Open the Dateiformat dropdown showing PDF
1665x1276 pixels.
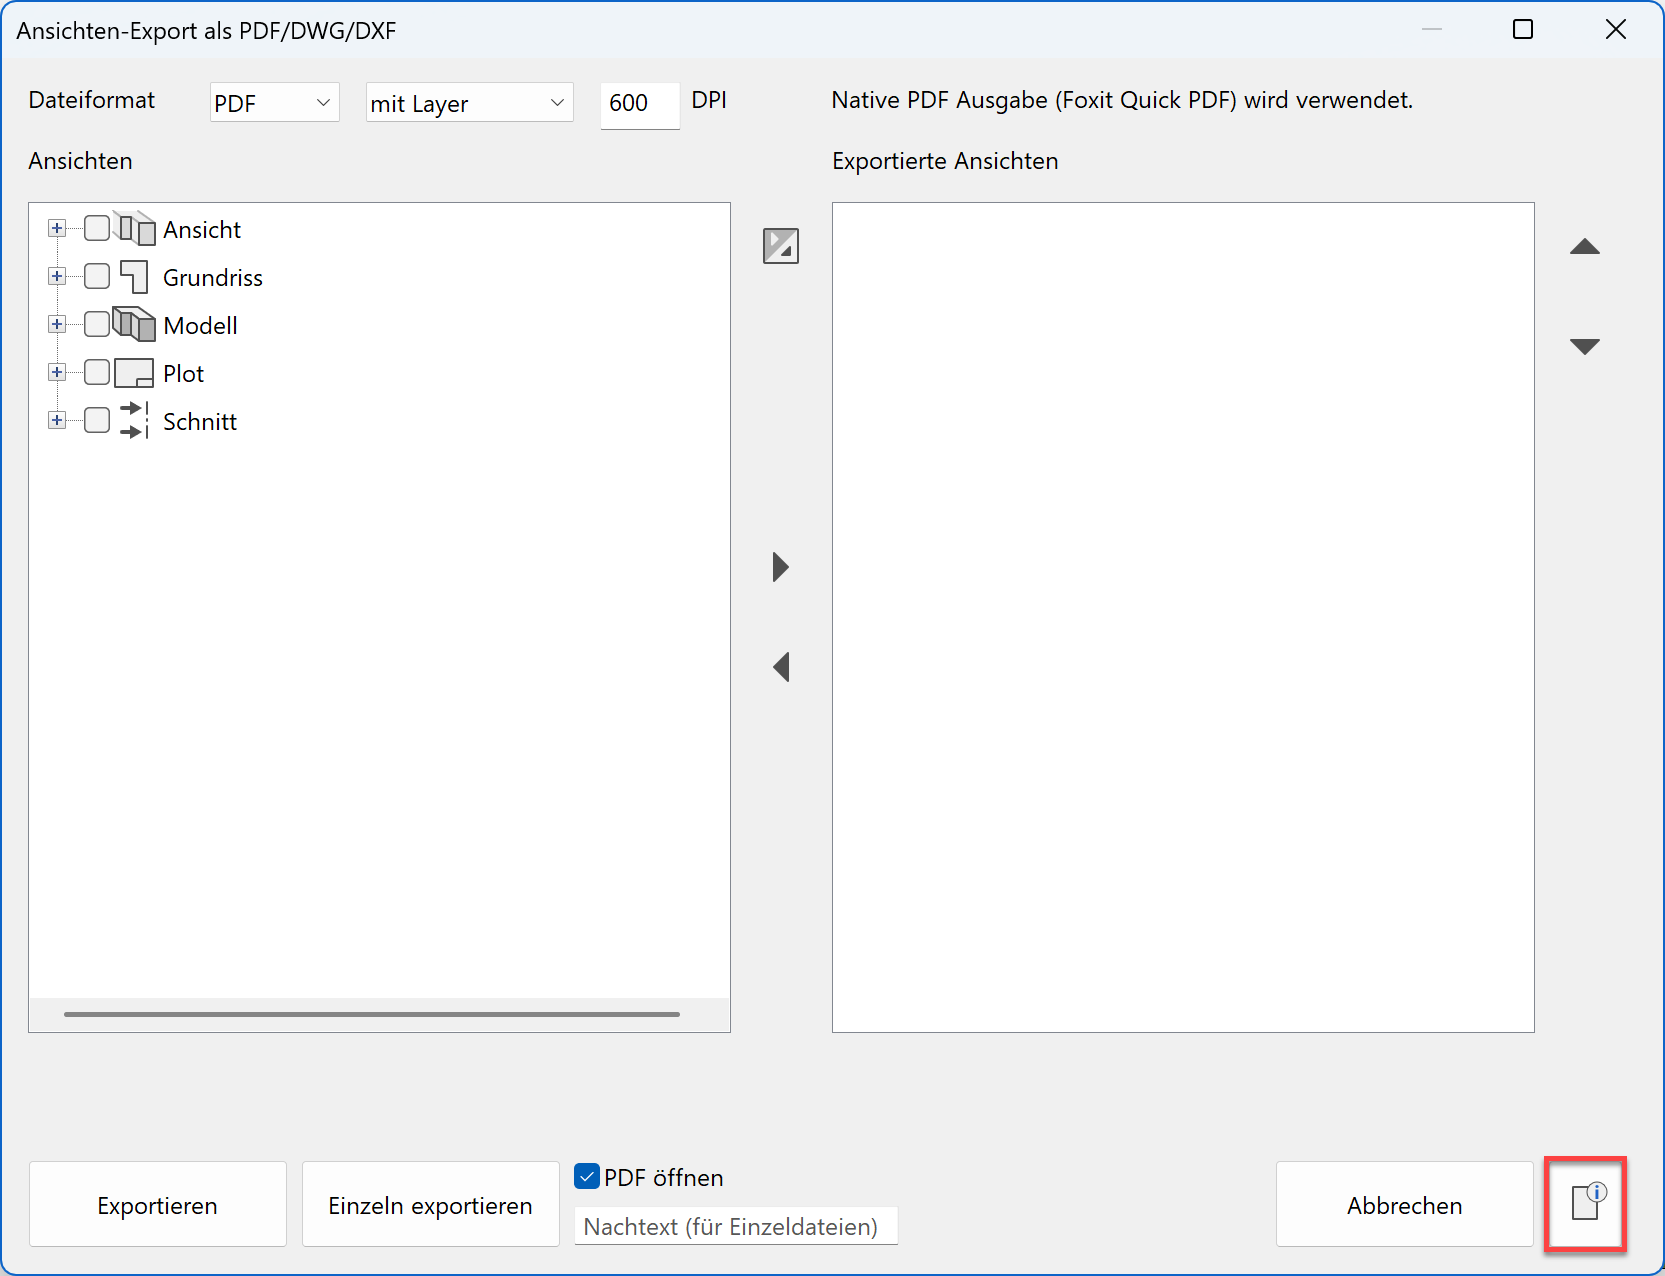(x=273, y=101)
